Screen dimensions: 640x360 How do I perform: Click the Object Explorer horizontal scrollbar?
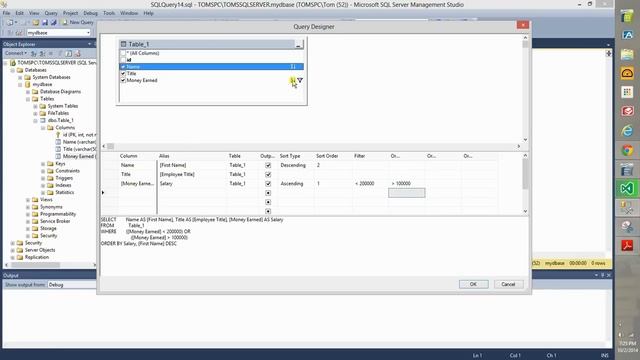coord(51,265)
